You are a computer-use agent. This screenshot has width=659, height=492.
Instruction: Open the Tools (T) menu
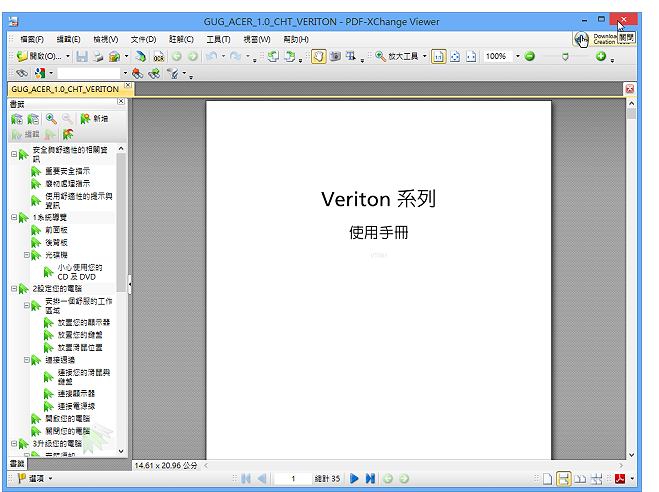218,39
